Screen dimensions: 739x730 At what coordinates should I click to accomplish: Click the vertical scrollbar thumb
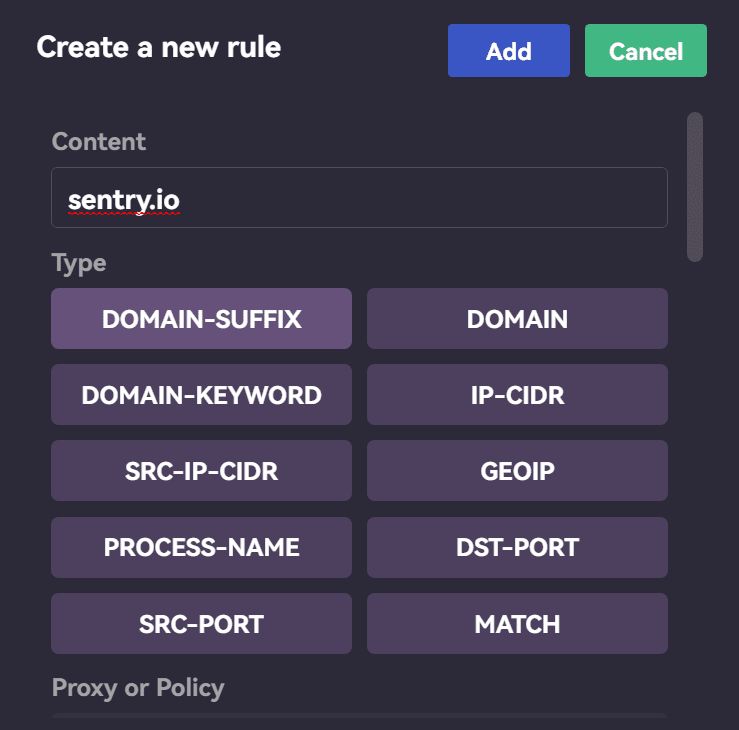click(695, 187)
